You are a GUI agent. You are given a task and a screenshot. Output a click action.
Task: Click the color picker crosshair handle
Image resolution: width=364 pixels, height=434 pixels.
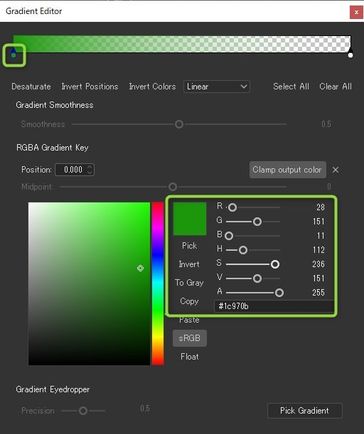[140, 268]
